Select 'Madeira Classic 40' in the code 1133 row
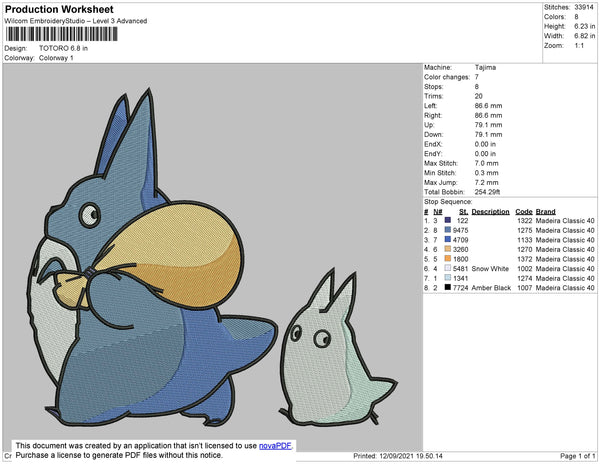 tap(565, 239)
